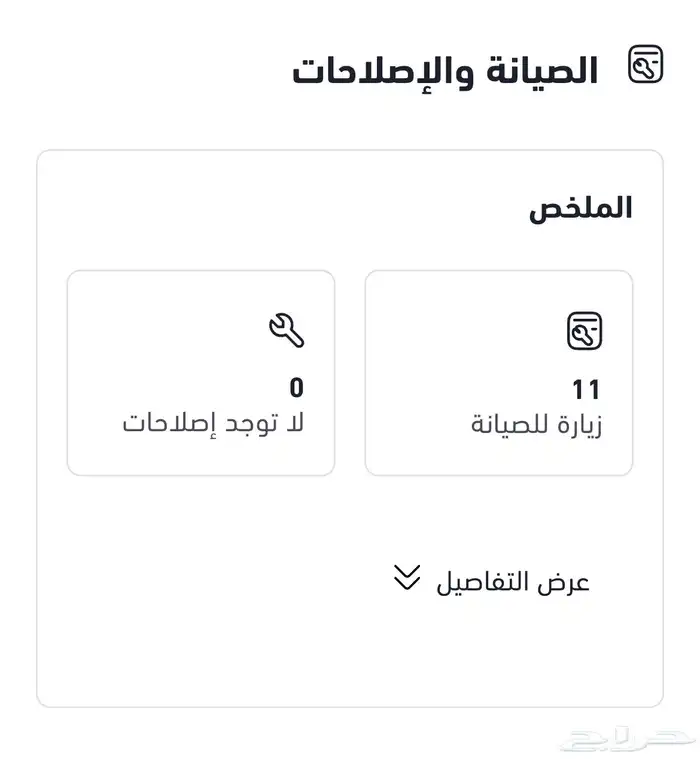Click the word التفاصيل in the details link
This screenshot has height=759, width=700.
pyautogui.click(x=483, y=582)
